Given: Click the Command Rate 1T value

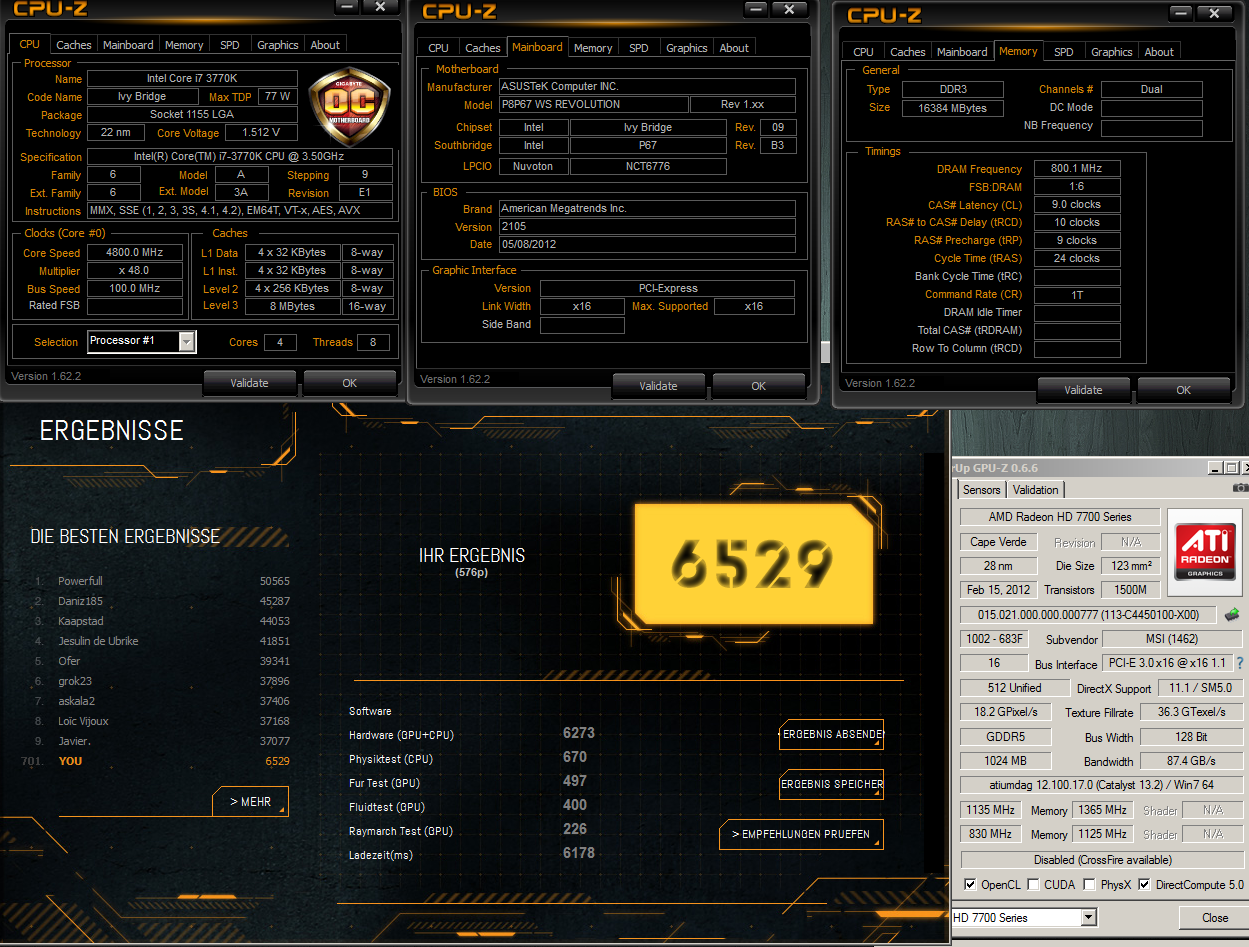Looking at the screenshot, I should coord(1077,295).
